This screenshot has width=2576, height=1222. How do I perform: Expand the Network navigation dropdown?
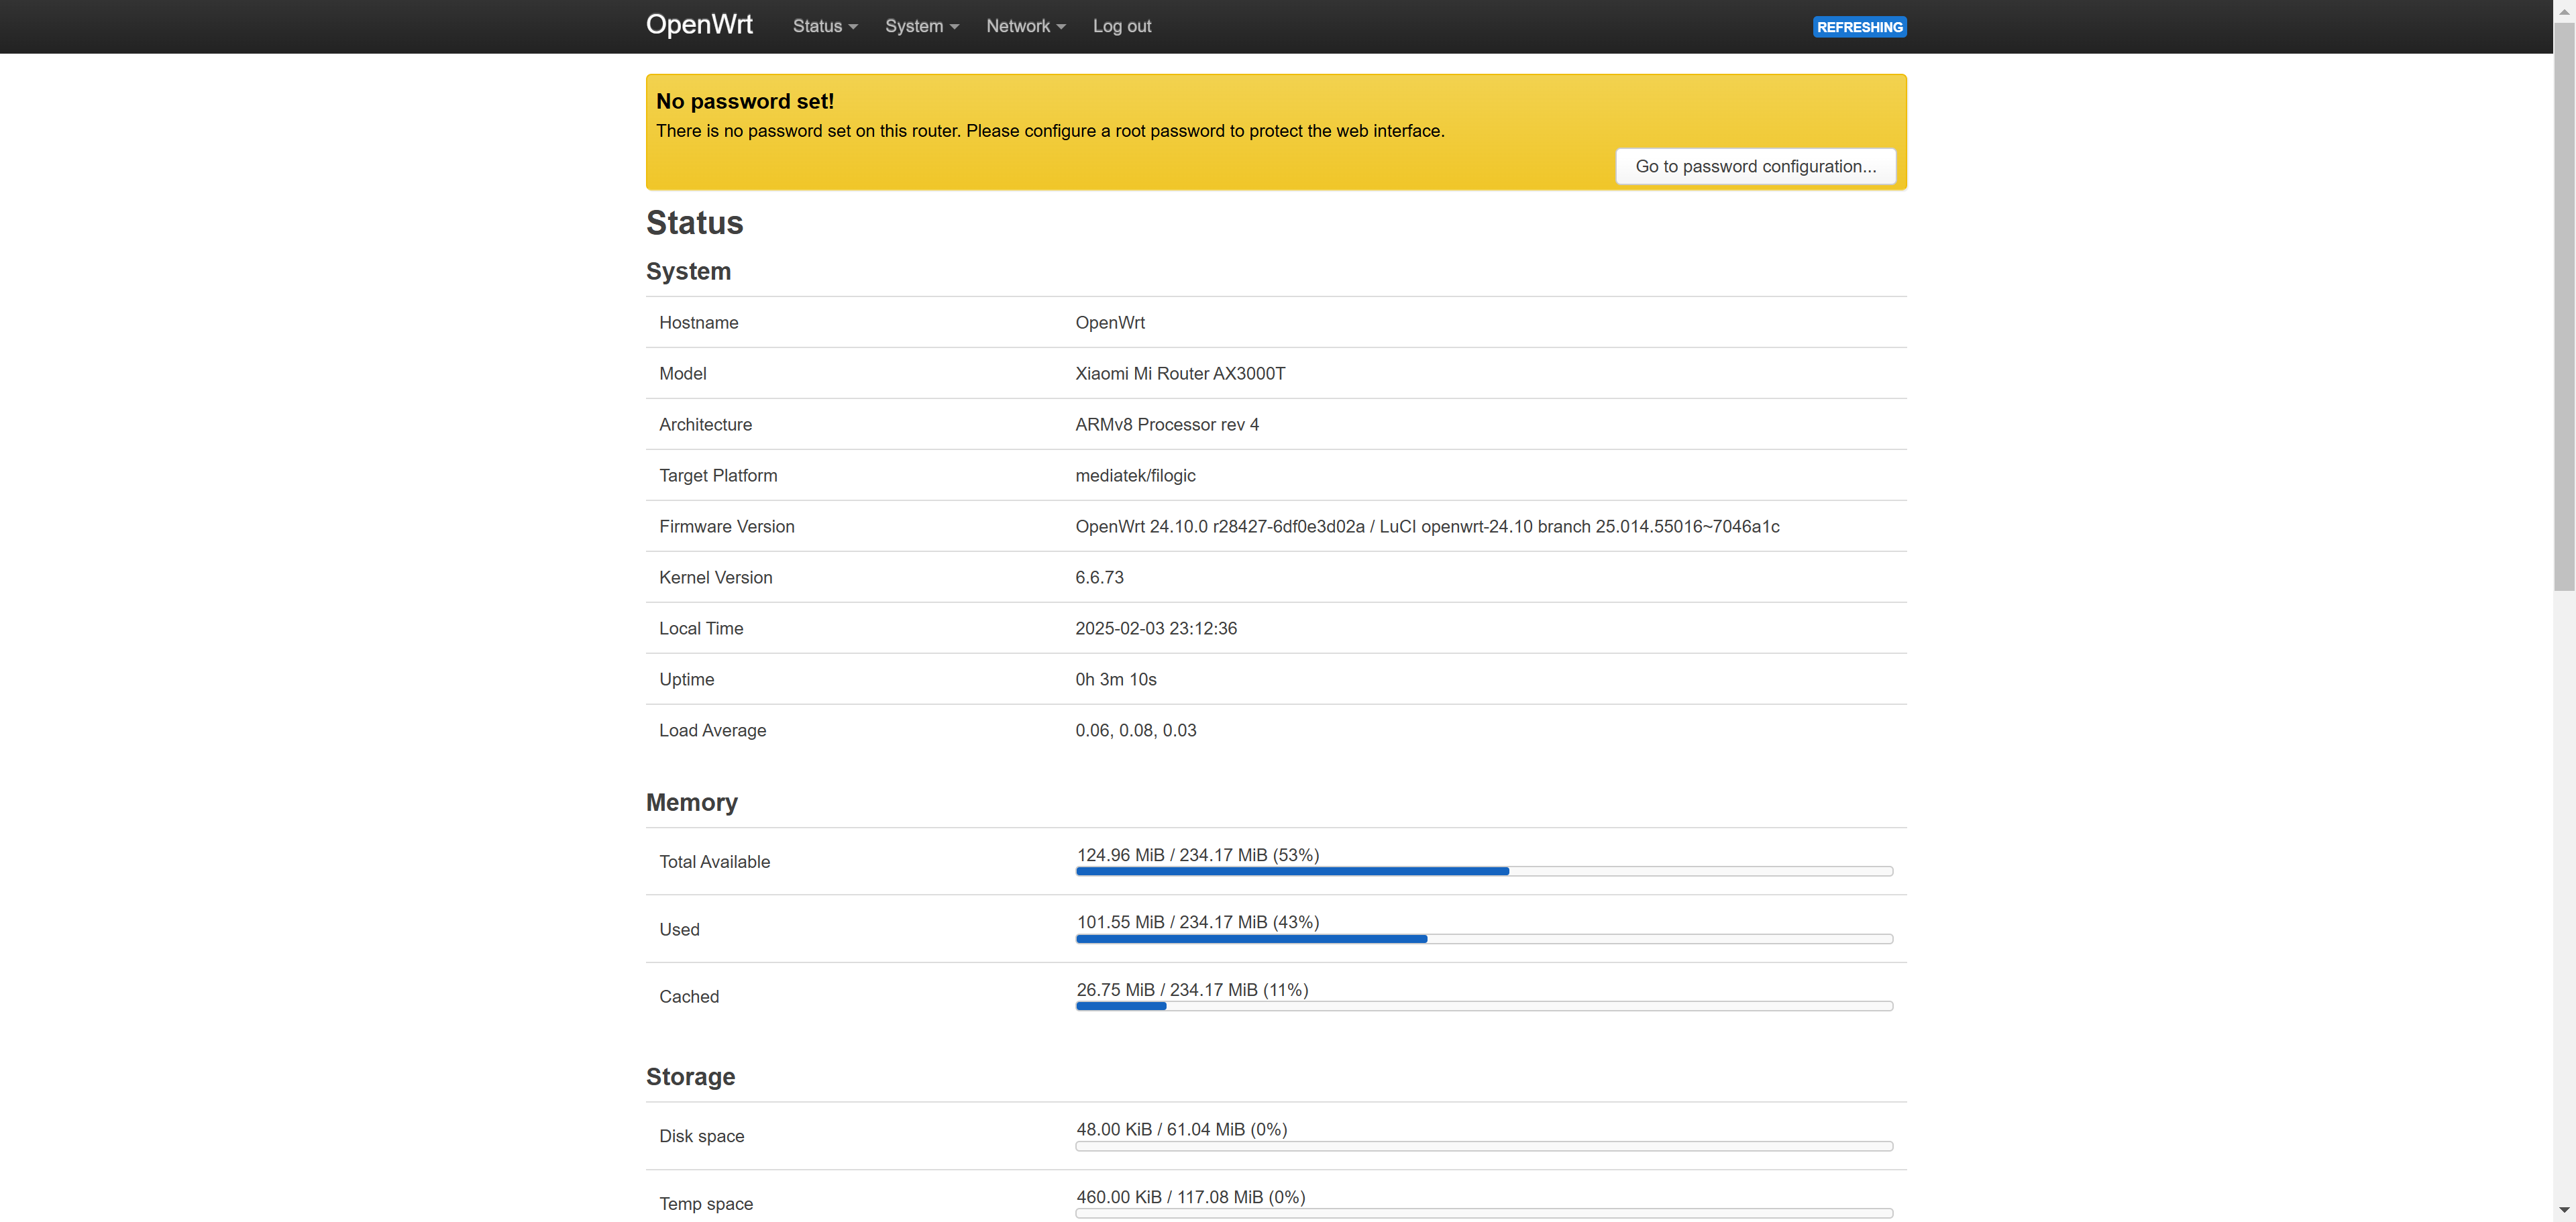[x=1025, y=26]
